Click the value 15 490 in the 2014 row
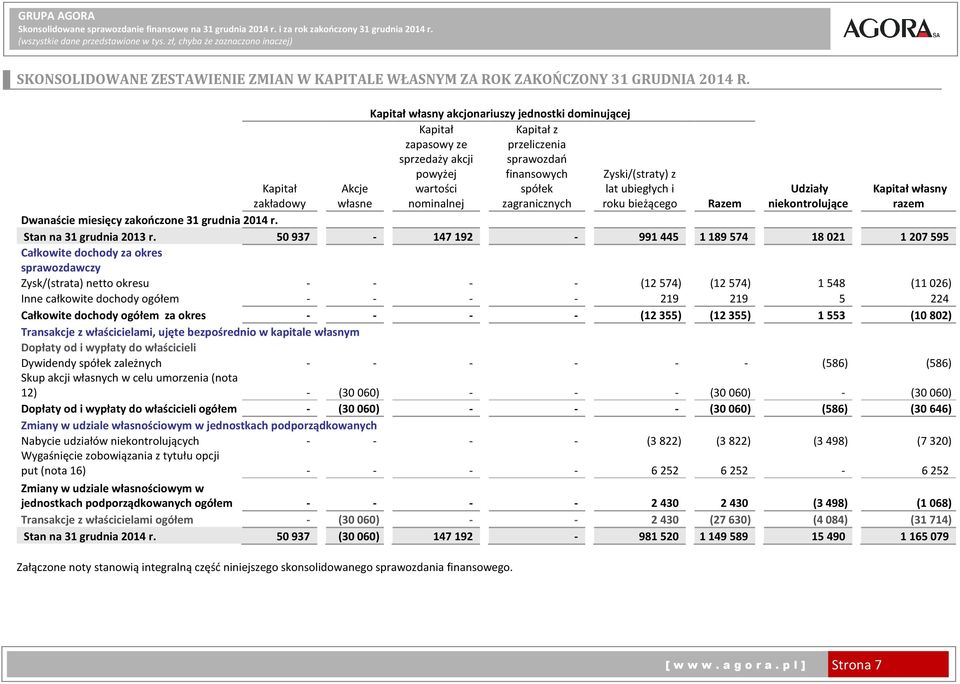The image size is (960, 684). coord(828,536)
